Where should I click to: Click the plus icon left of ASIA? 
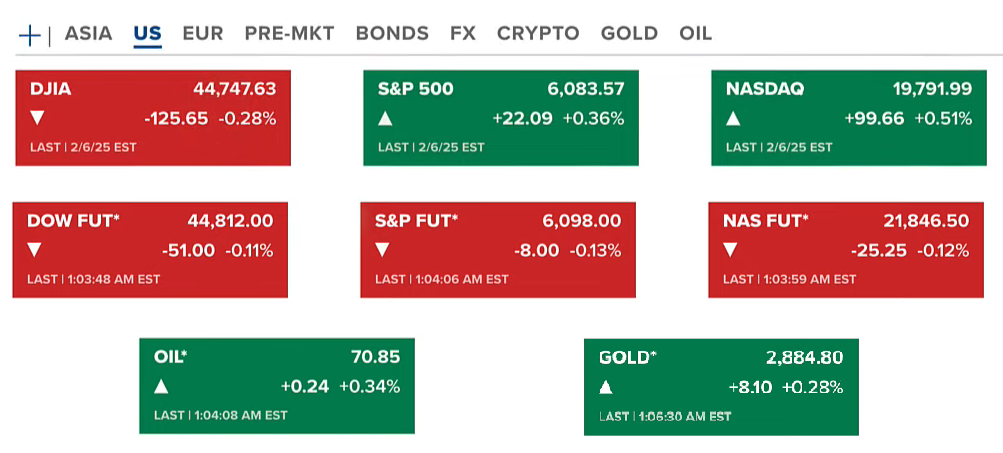30,35
